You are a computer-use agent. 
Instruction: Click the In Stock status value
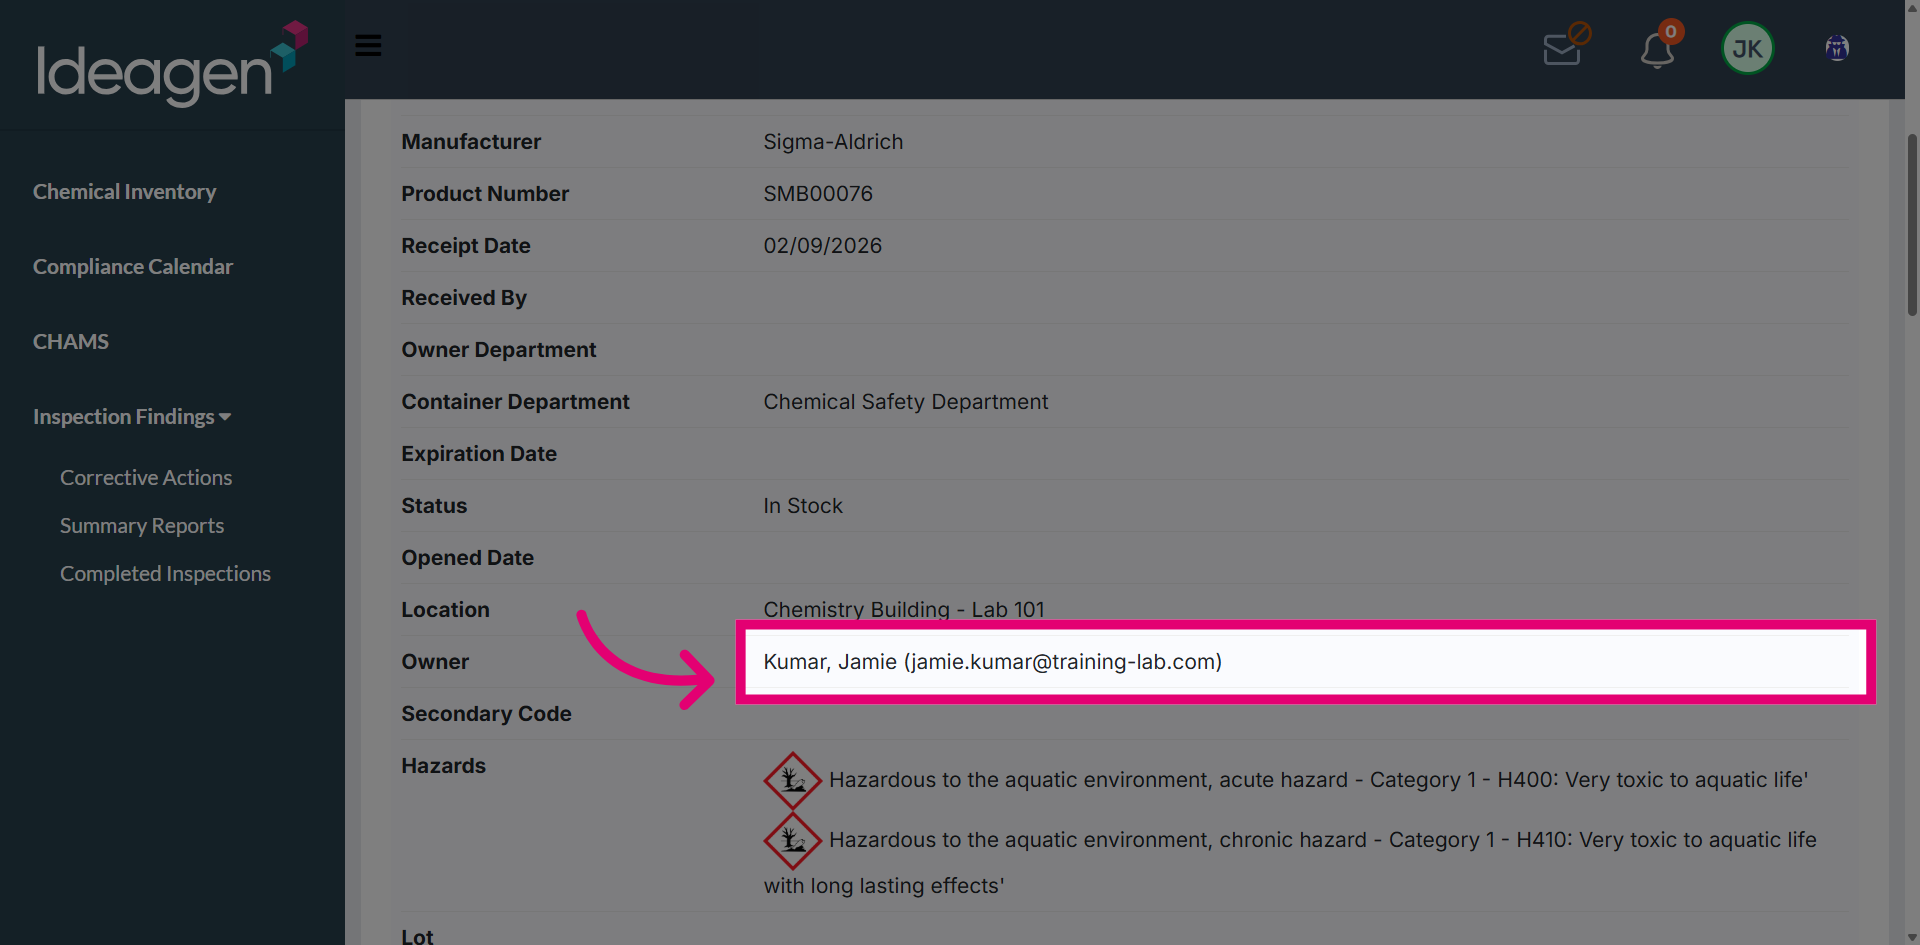click(803, 506)
